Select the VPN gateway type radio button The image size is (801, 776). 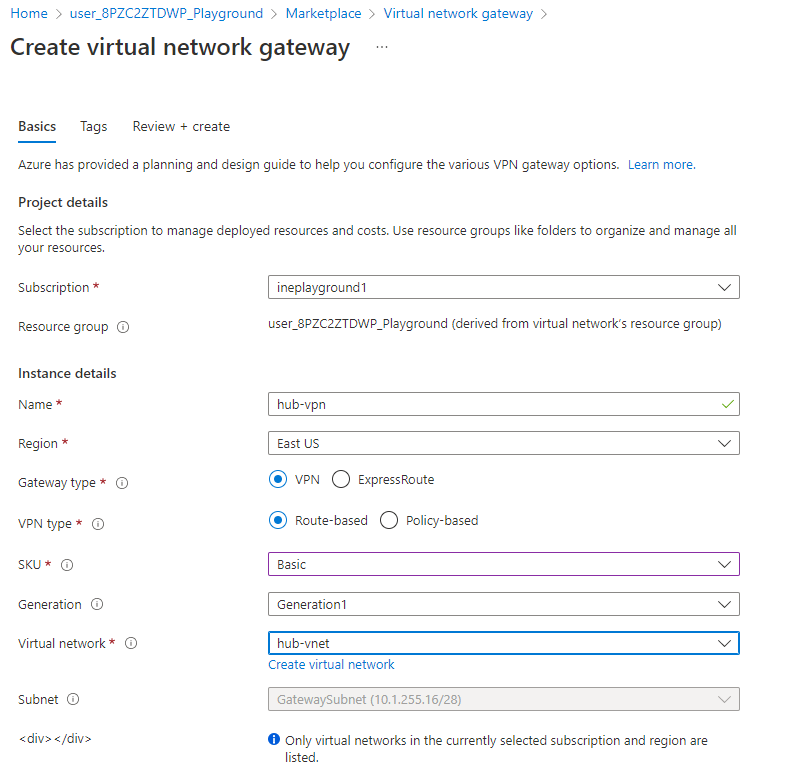(x=278, y=480)
